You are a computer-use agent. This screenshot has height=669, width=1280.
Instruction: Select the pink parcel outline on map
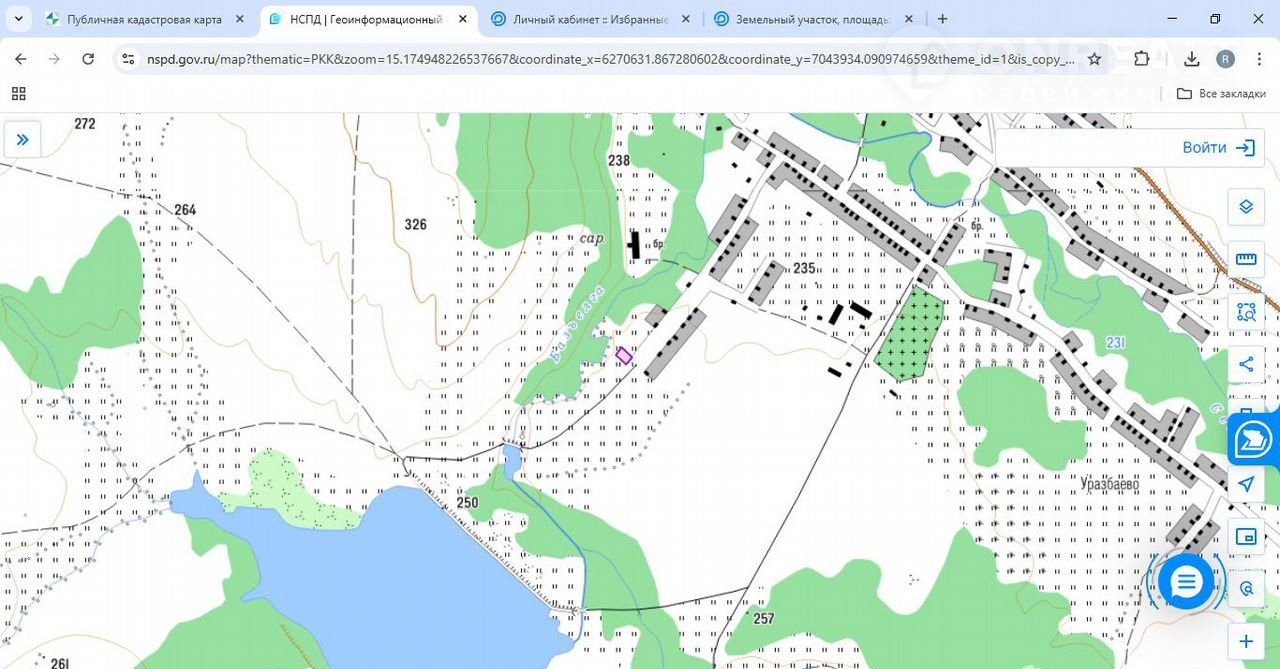(624, 355)
